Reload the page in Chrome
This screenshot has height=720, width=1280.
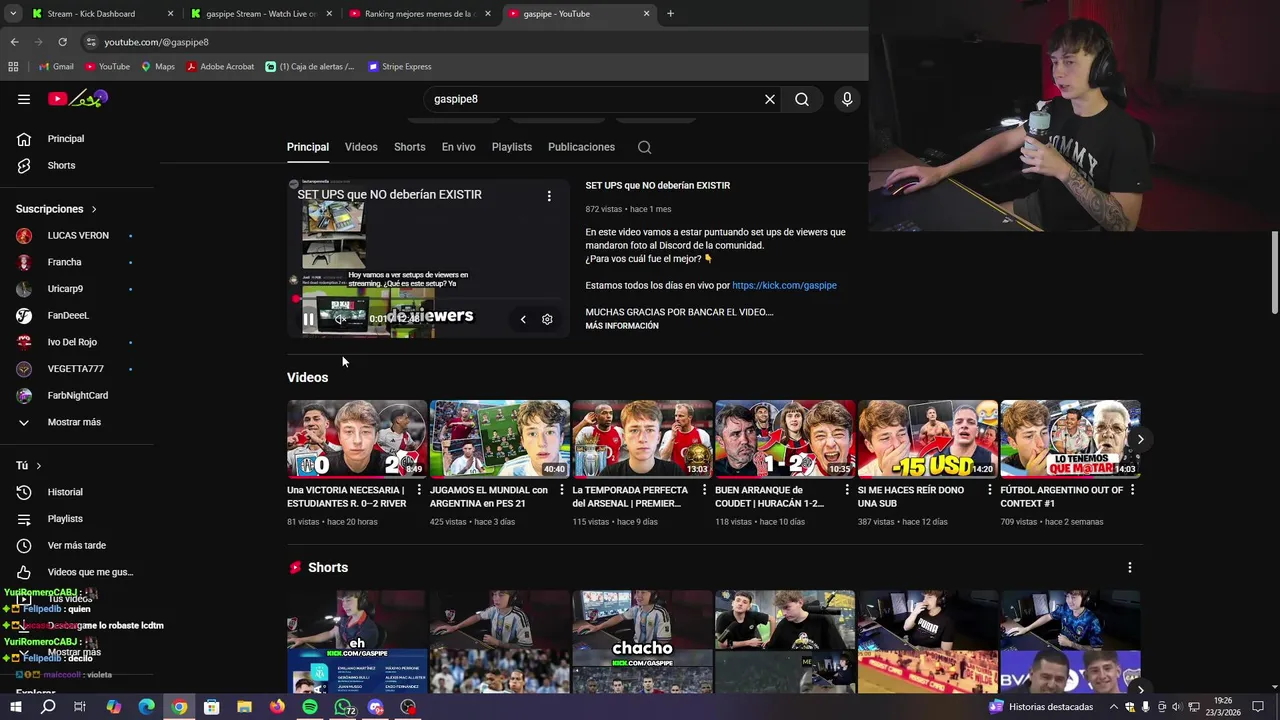pyautogui.click(x=62, y=42)
